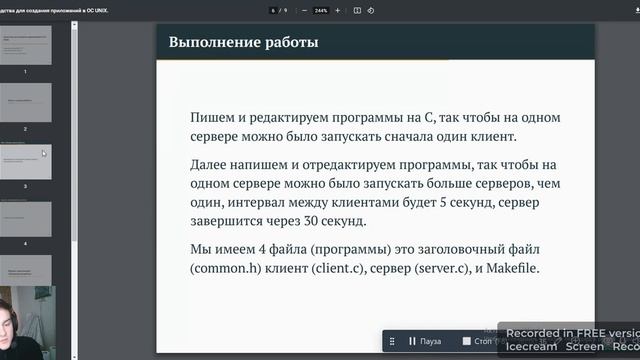Select page 4 thumbnail in sidebar
The width and height of the screenshot is (640, 360).
(25, 219)
